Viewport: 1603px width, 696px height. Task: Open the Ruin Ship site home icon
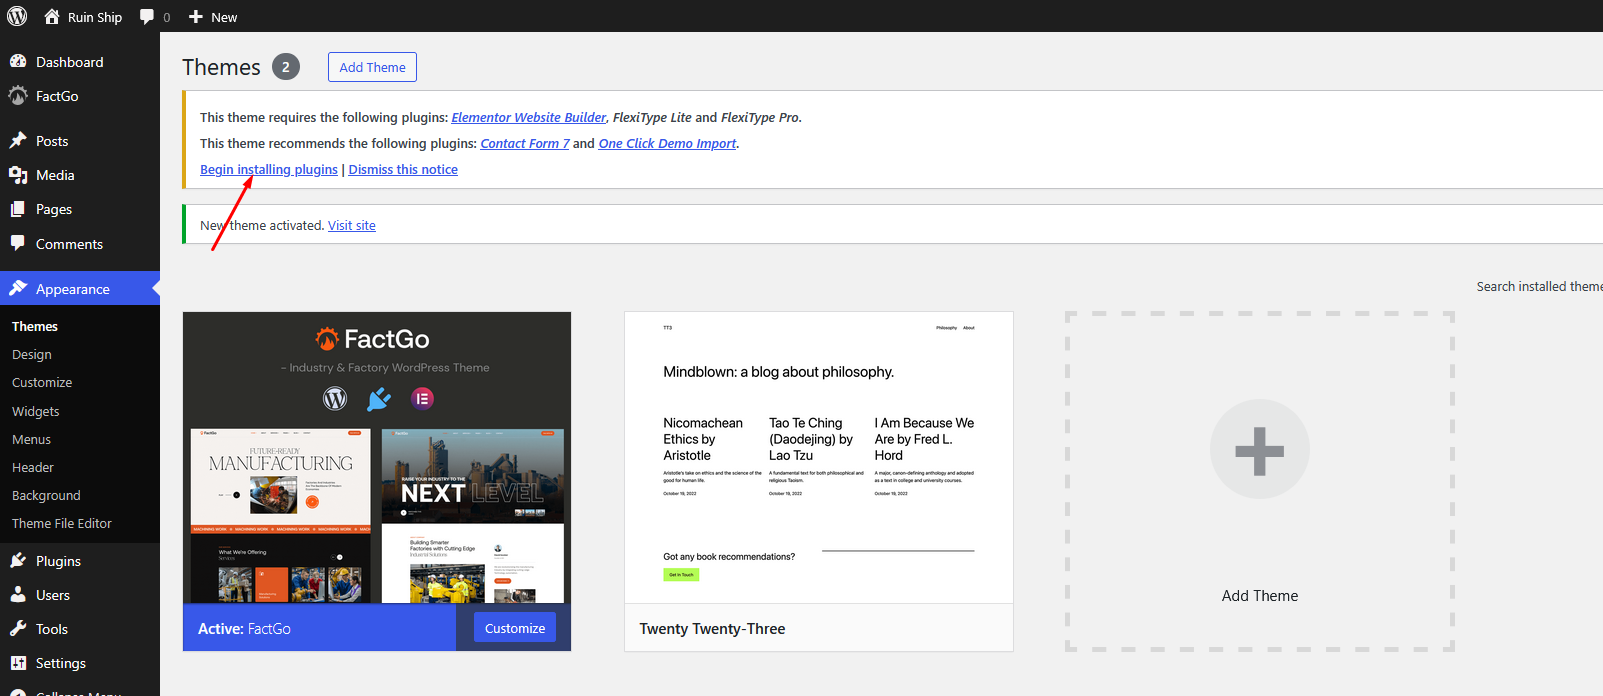[52, 17]
